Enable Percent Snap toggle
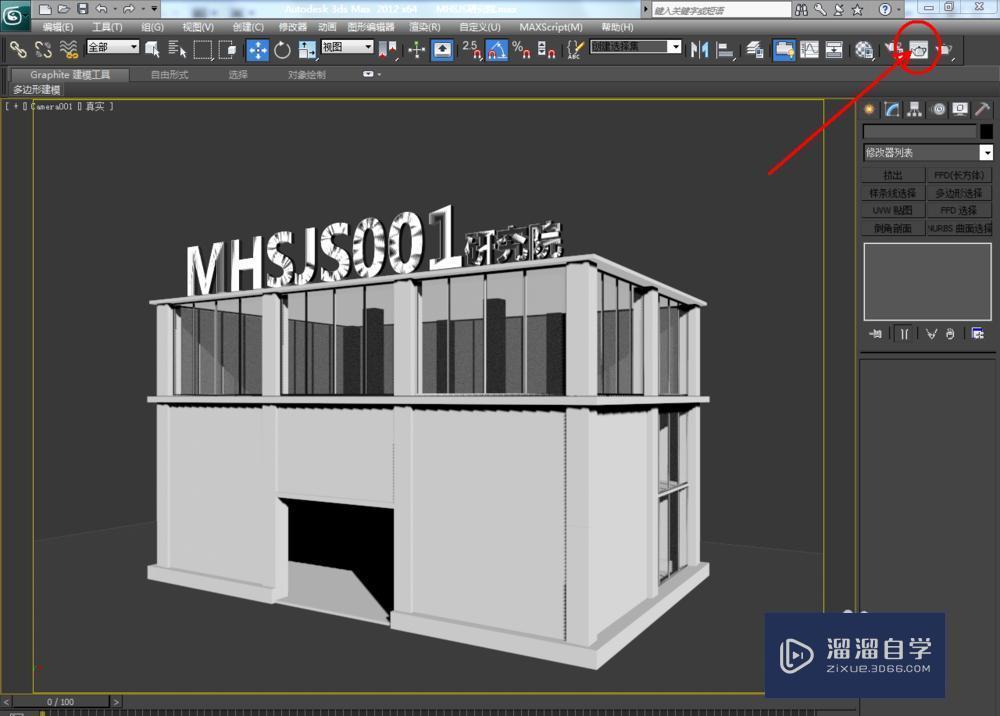 coord(521,50)
